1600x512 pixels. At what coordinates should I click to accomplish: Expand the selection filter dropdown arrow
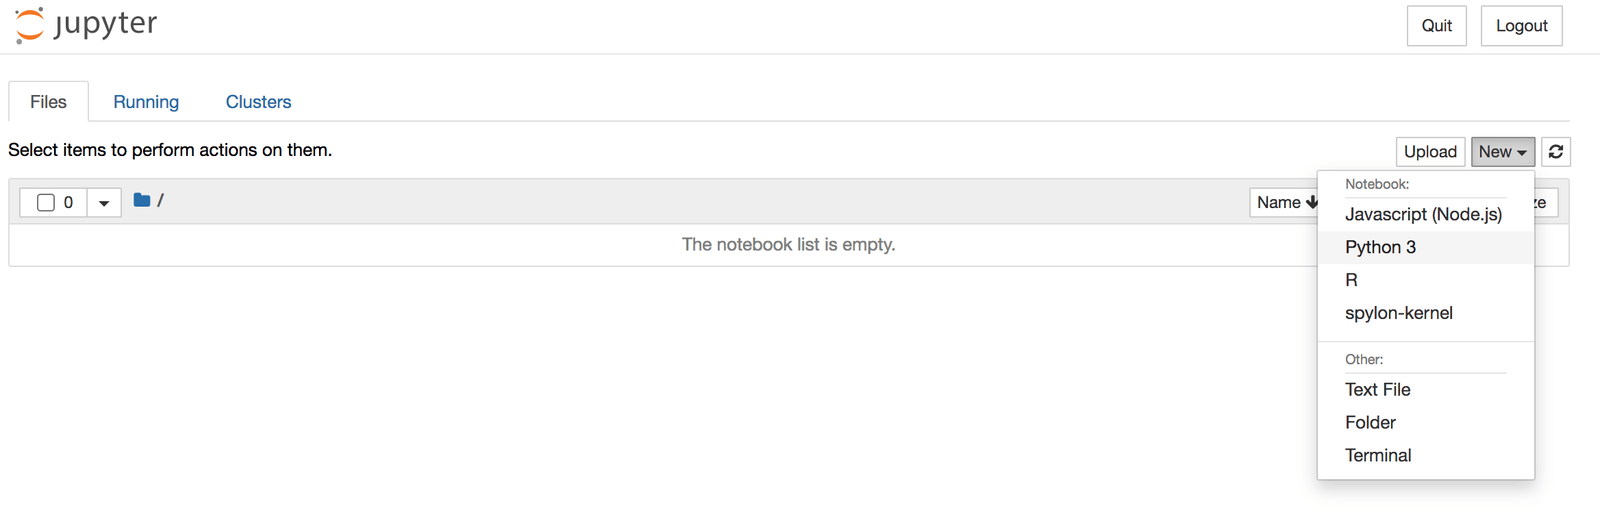tap(104, 203)
